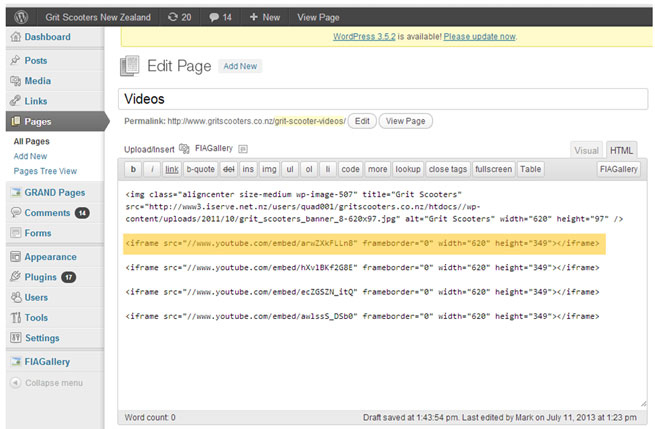655x429 pixels.
Task: Click the Upload/Insert media icon
Action: point(184,149)
